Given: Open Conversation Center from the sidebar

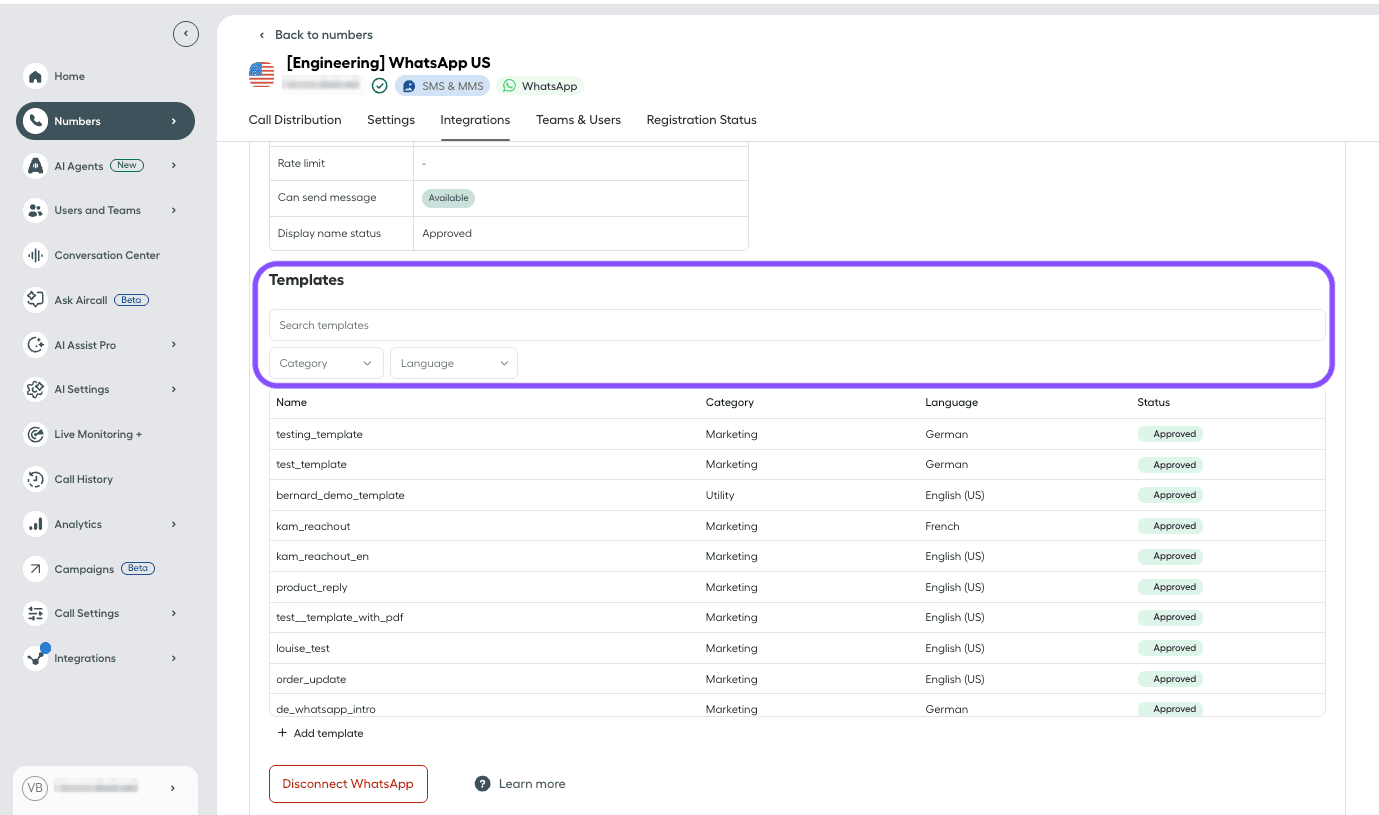Looking at the screenshot, I should (107, 255).
